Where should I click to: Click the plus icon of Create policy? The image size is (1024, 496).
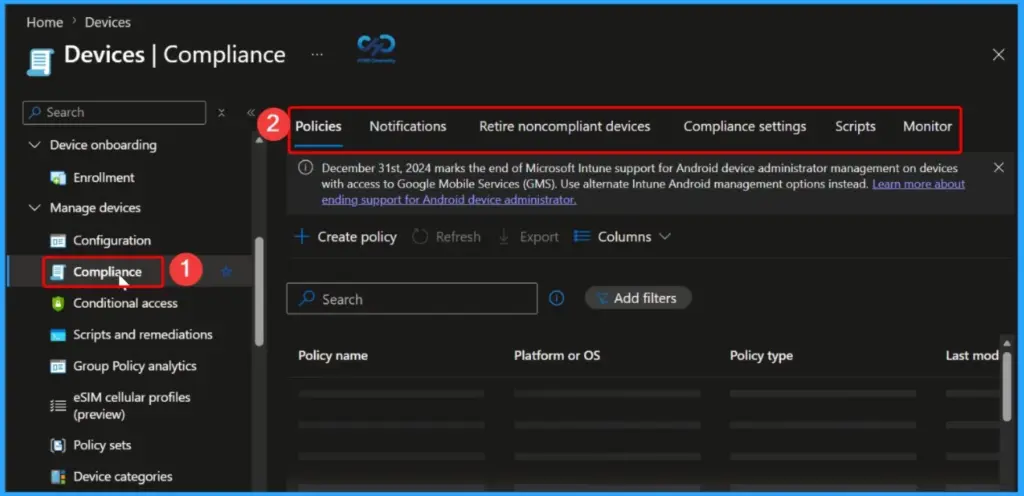(302, 237)
